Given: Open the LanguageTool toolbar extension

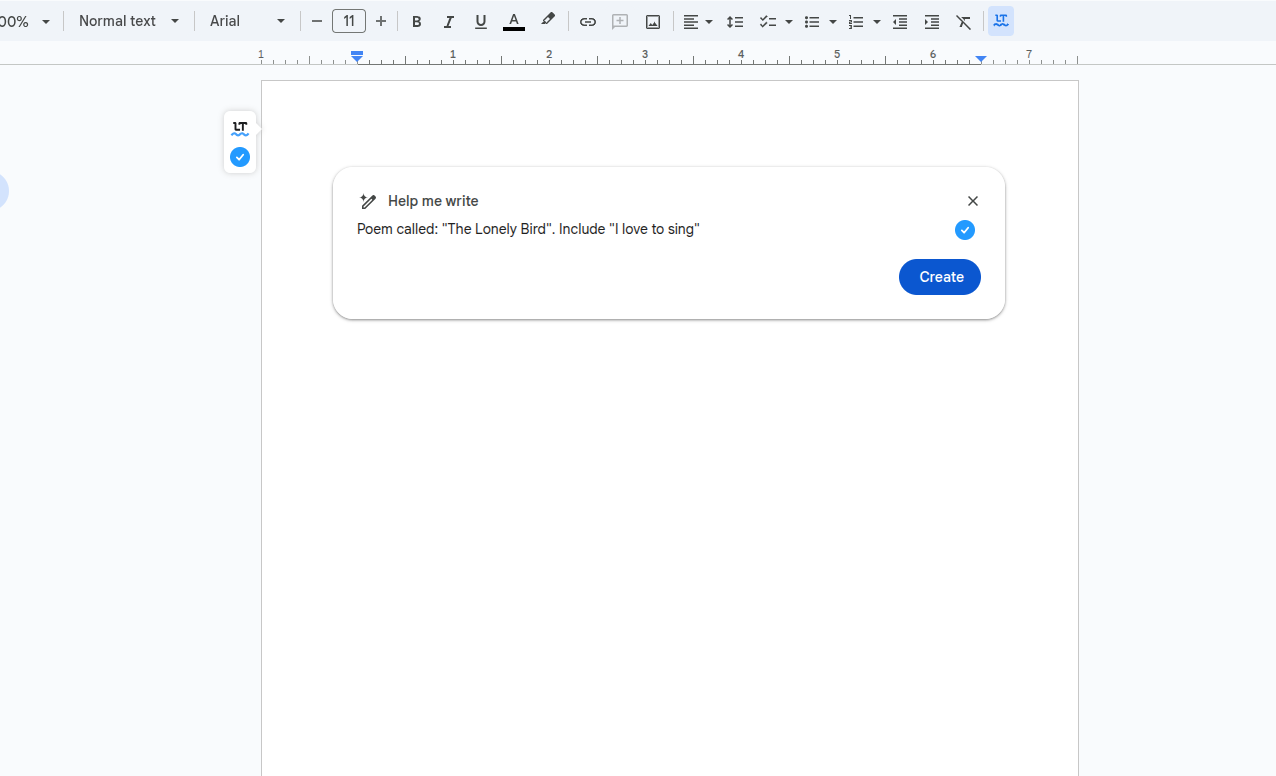Looking at the screenshot, I should (1001, 21).
